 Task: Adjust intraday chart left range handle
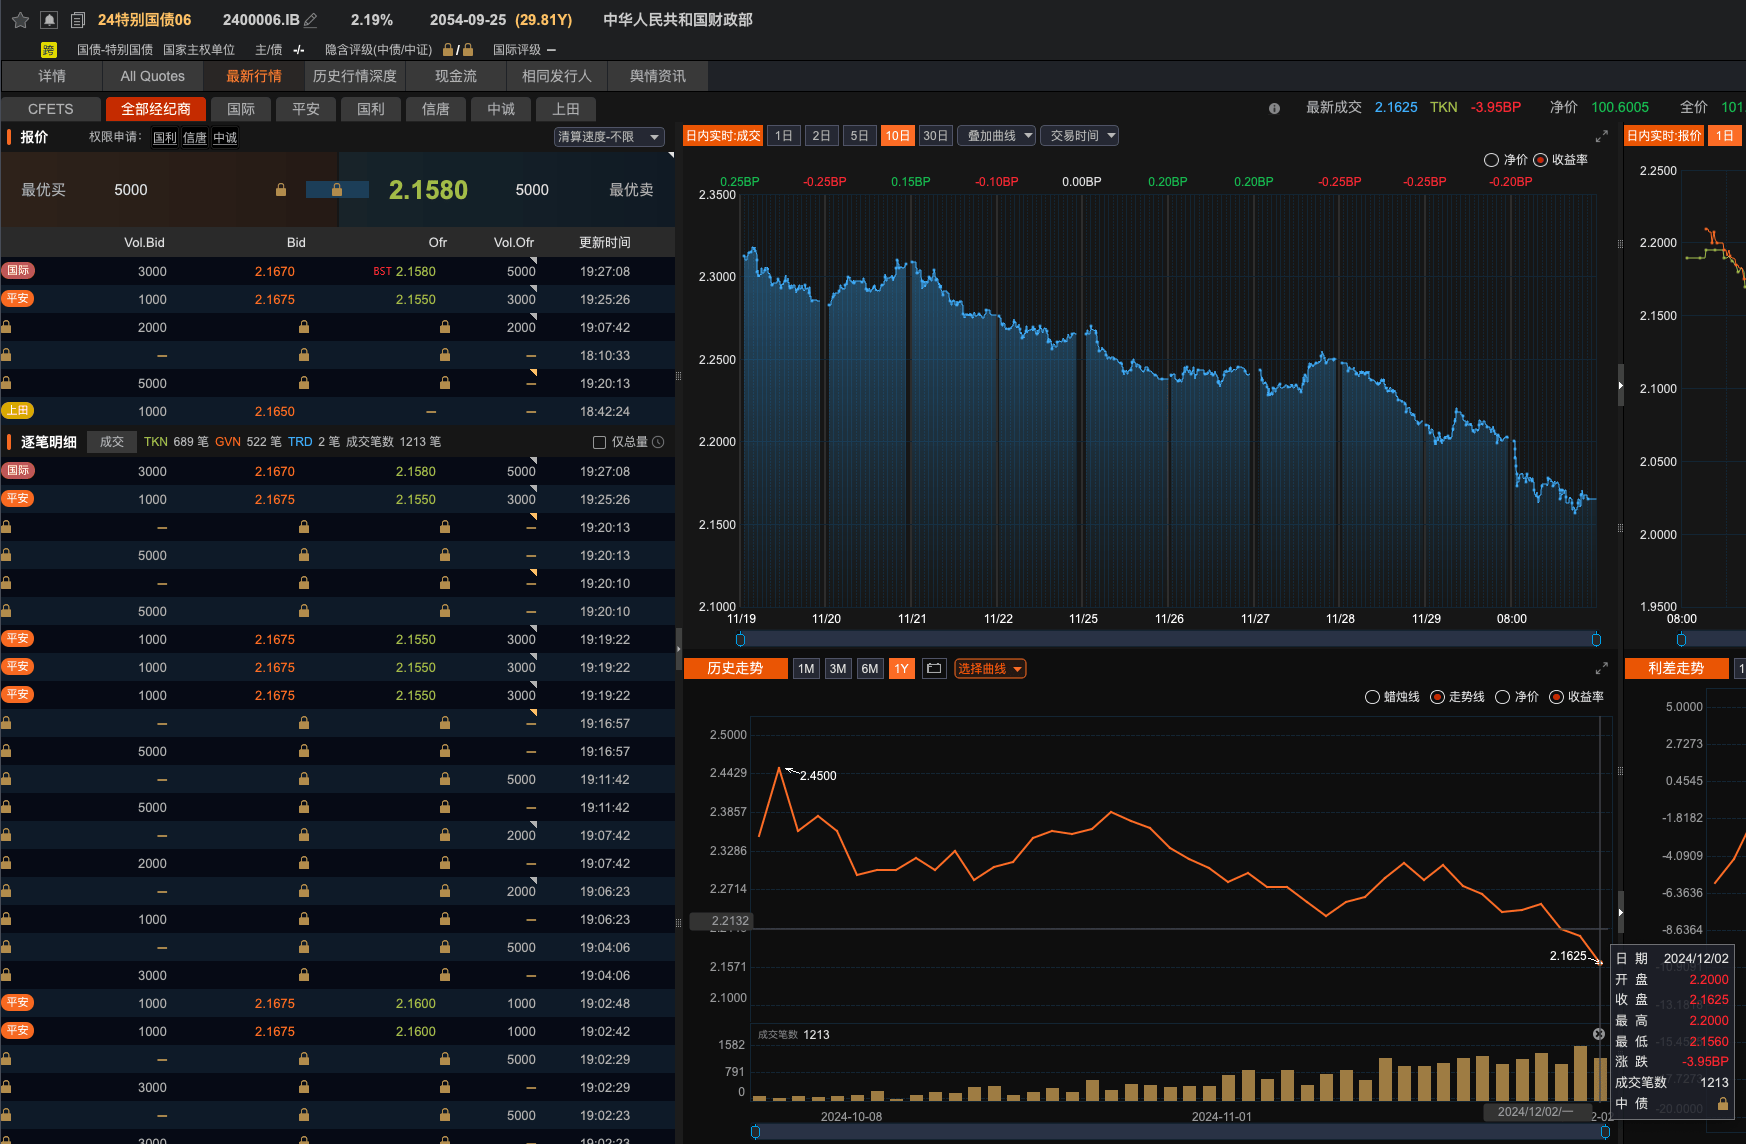pos(740,639)
